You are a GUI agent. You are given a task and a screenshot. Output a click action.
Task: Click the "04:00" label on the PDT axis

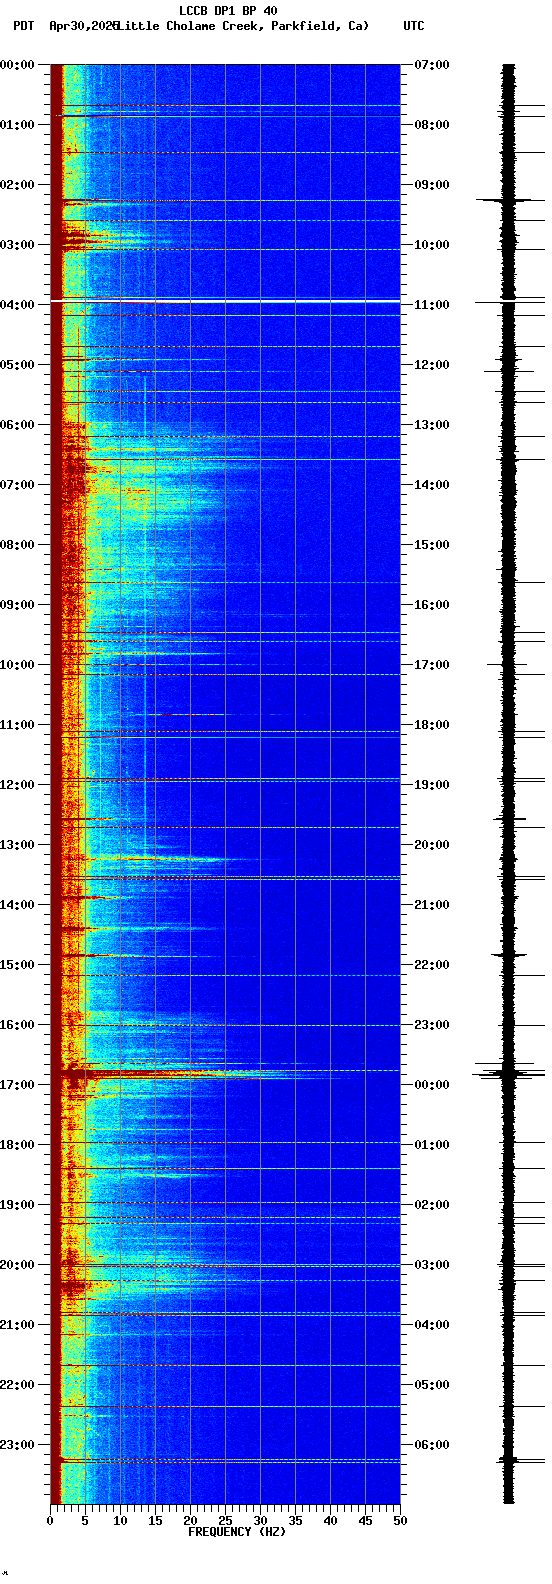[17, 305]
